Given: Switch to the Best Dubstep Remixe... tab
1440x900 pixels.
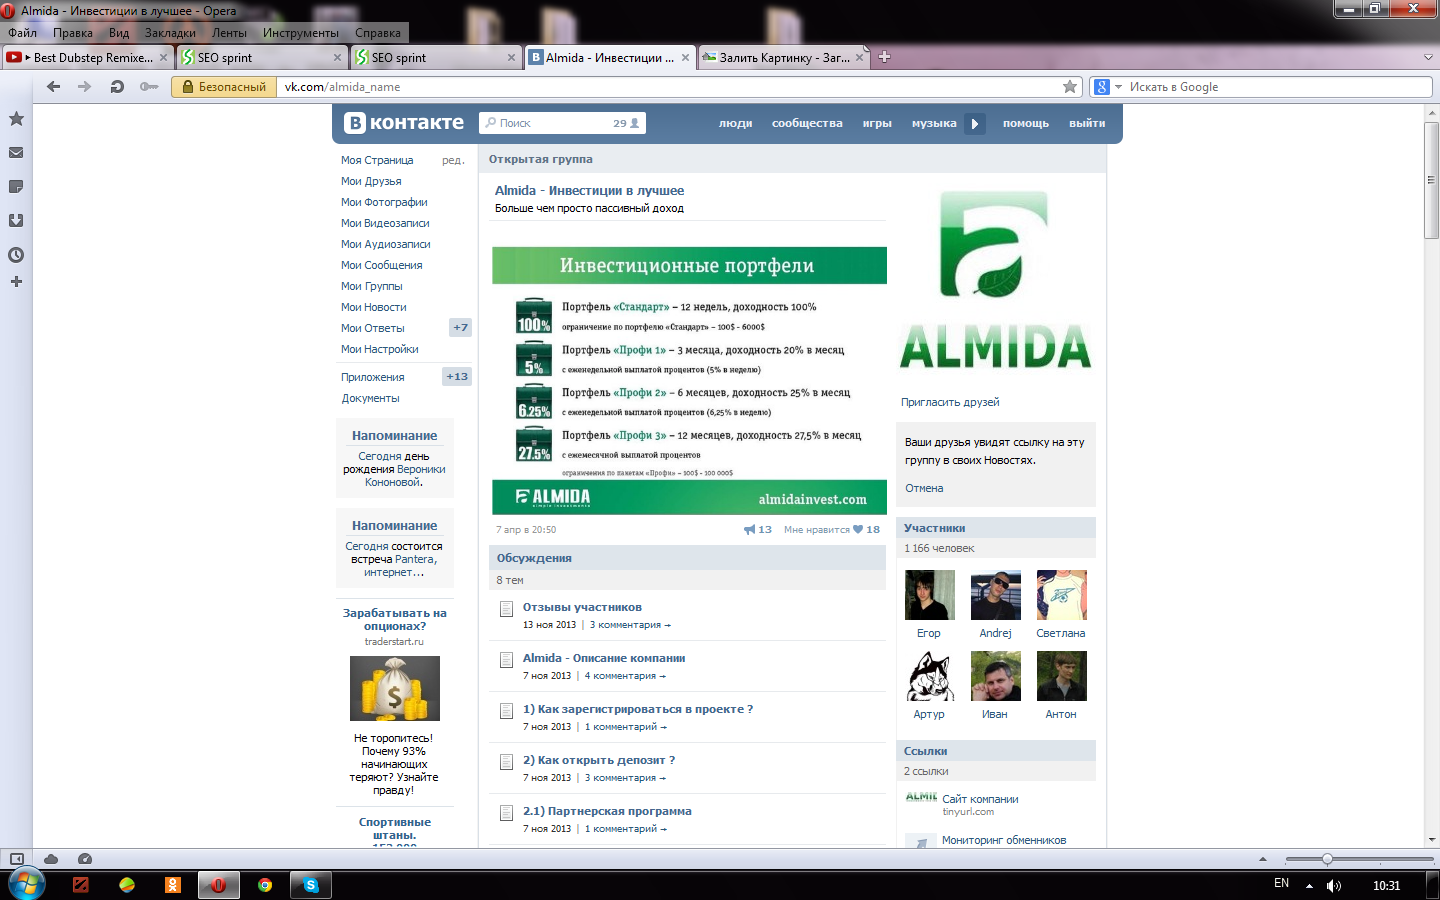Looking at the screenshot, I should [87, 57].
